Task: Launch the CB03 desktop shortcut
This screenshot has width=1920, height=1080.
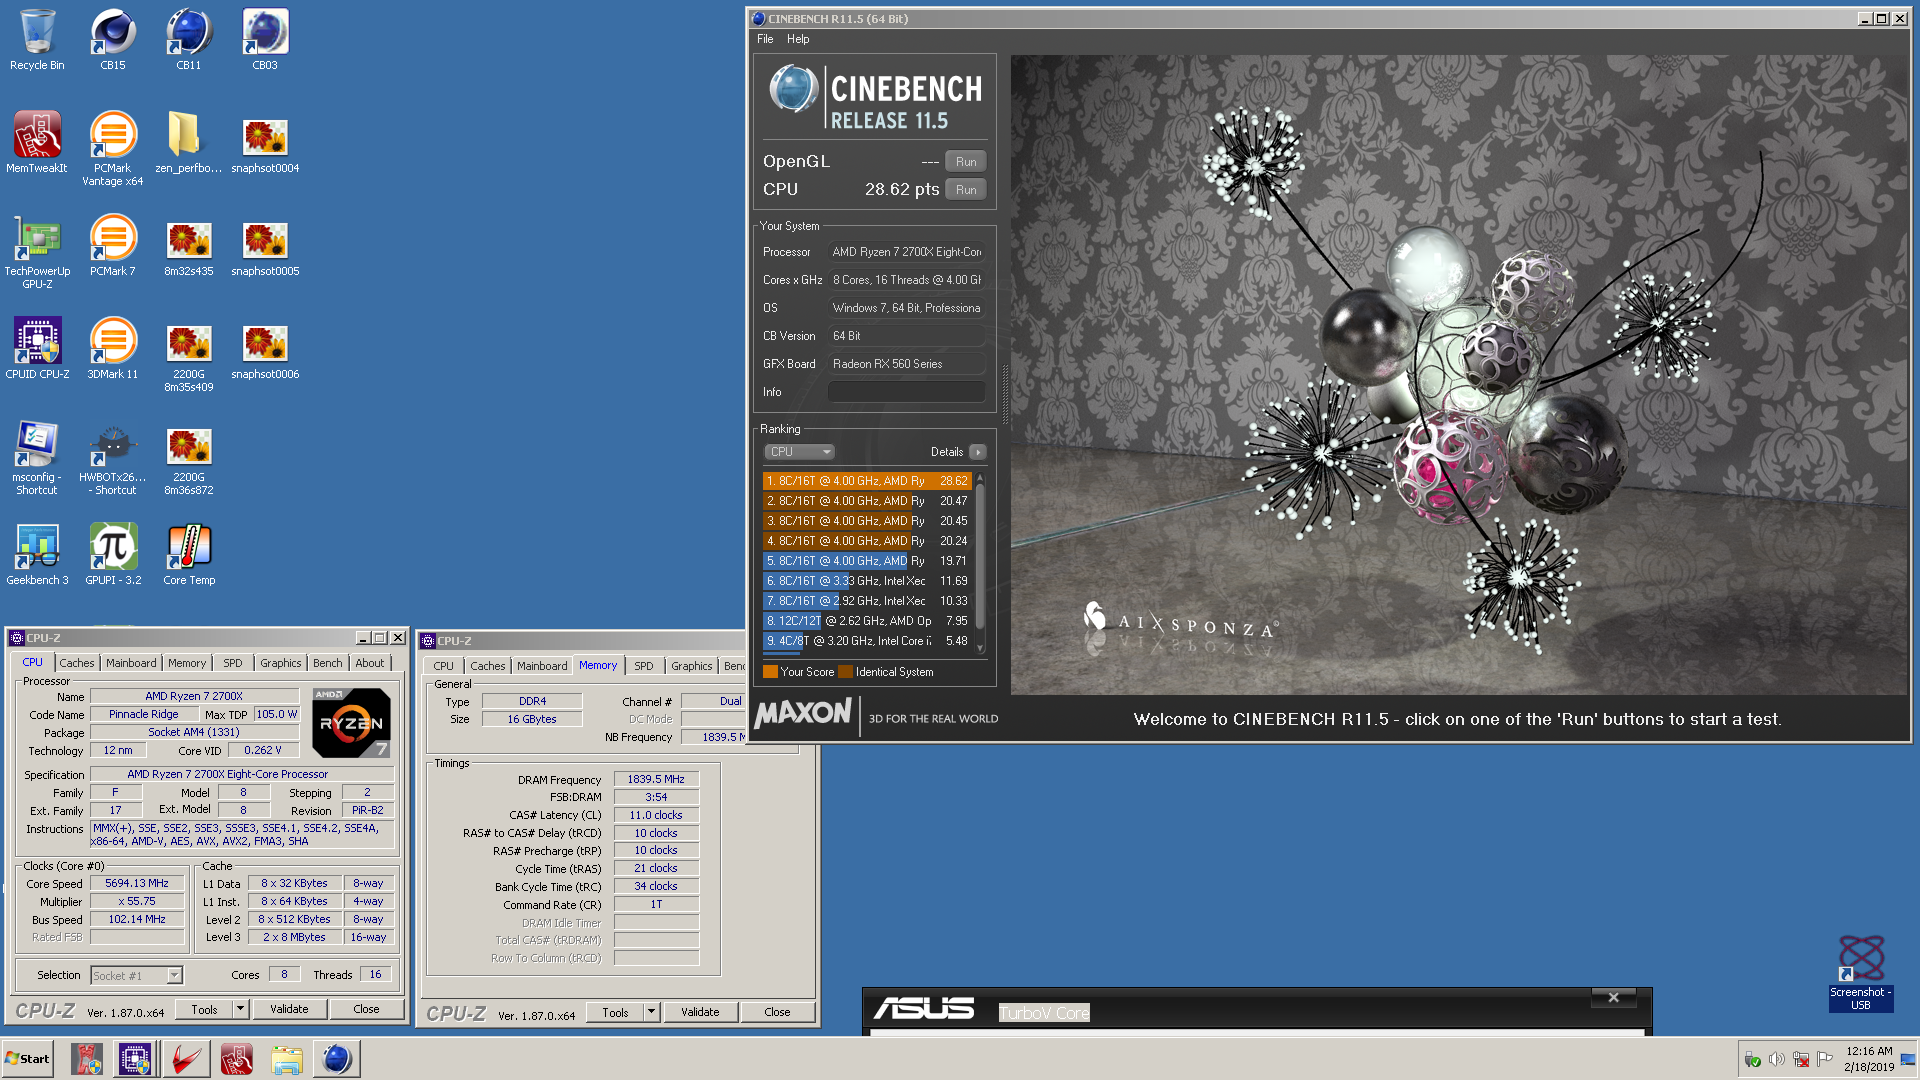Action: pos(265,40)
